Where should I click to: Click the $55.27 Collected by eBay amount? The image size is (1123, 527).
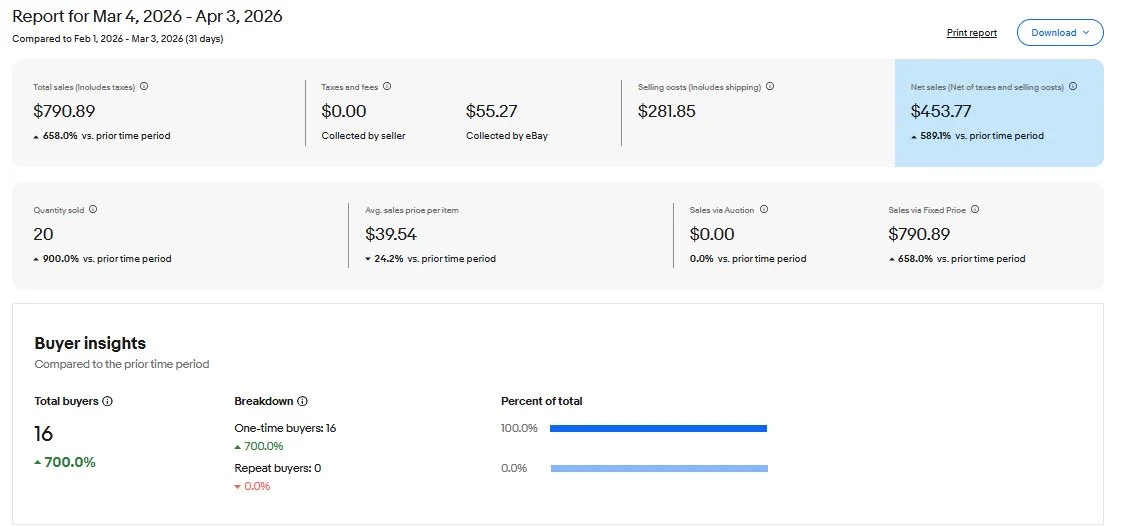(x=491, y=112)
